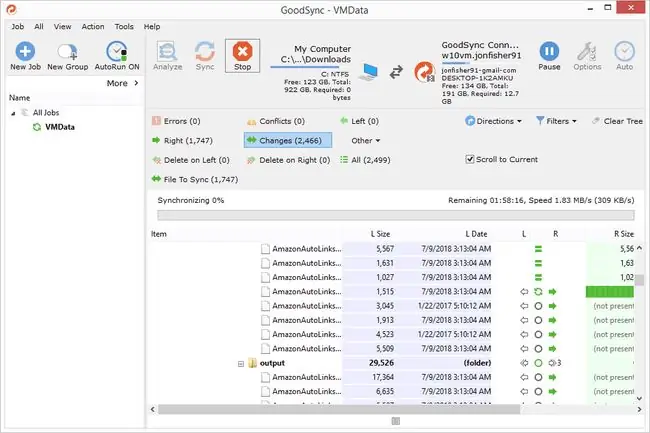This screenshot has height=433, width=650.
Task: Open the Other dropdown
Action: tap(366, 140)
